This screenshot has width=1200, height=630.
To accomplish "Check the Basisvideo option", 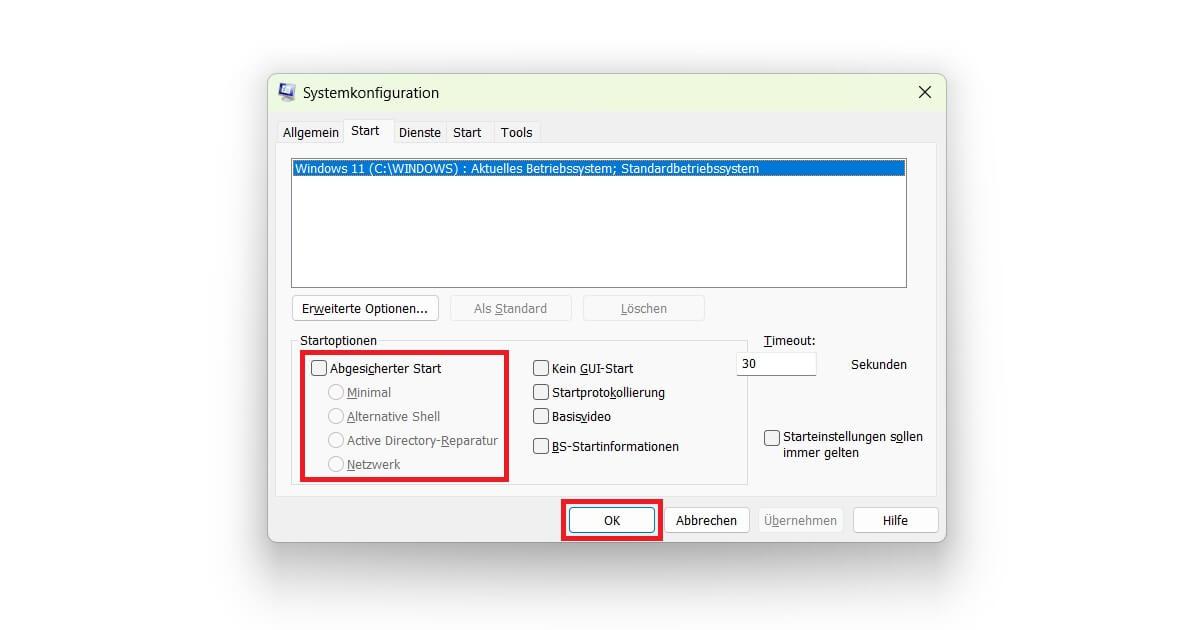I will (x=541, y=416).
